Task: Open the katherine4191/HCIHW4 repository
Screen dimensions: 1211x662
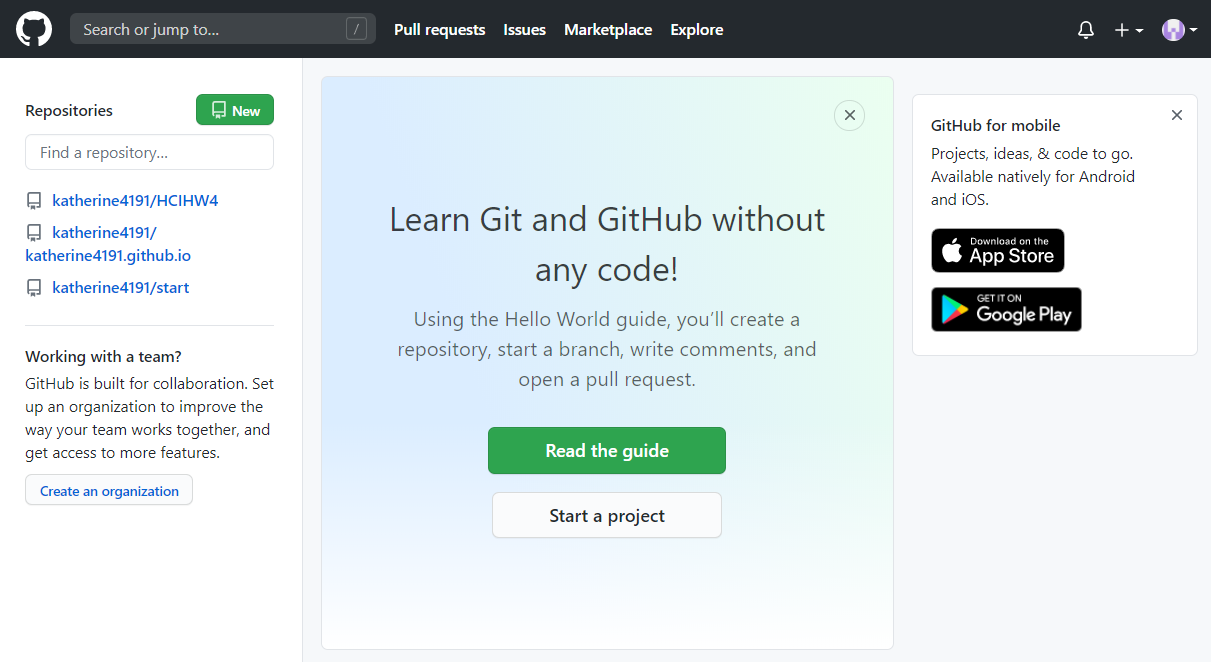Action: click(135, 200)
